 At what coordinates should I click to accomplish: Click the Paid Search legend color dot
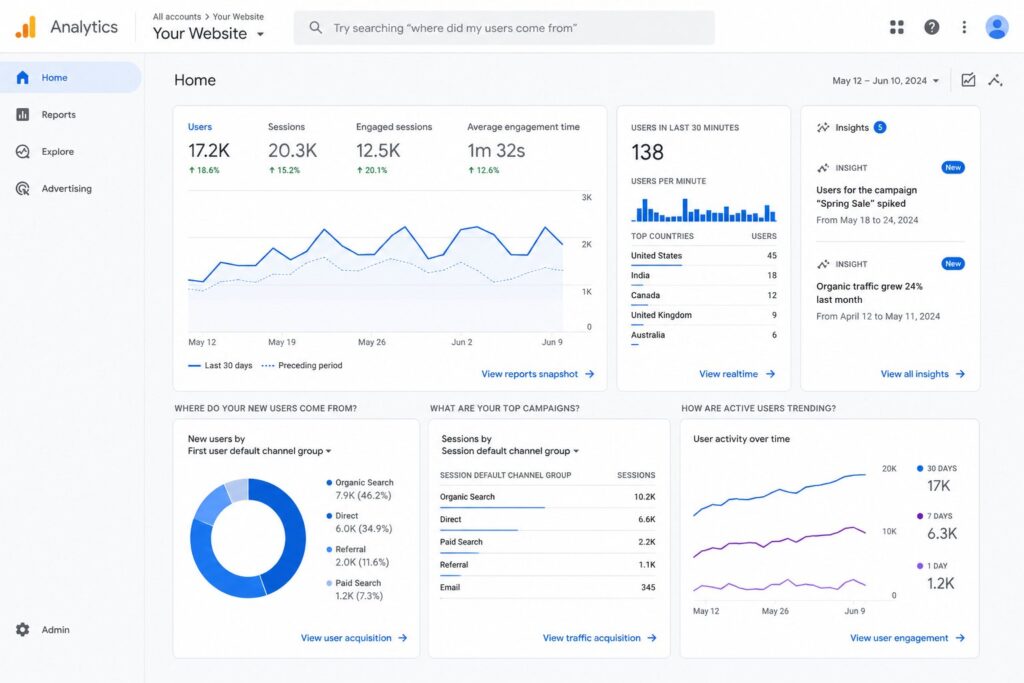coord(329,583)
